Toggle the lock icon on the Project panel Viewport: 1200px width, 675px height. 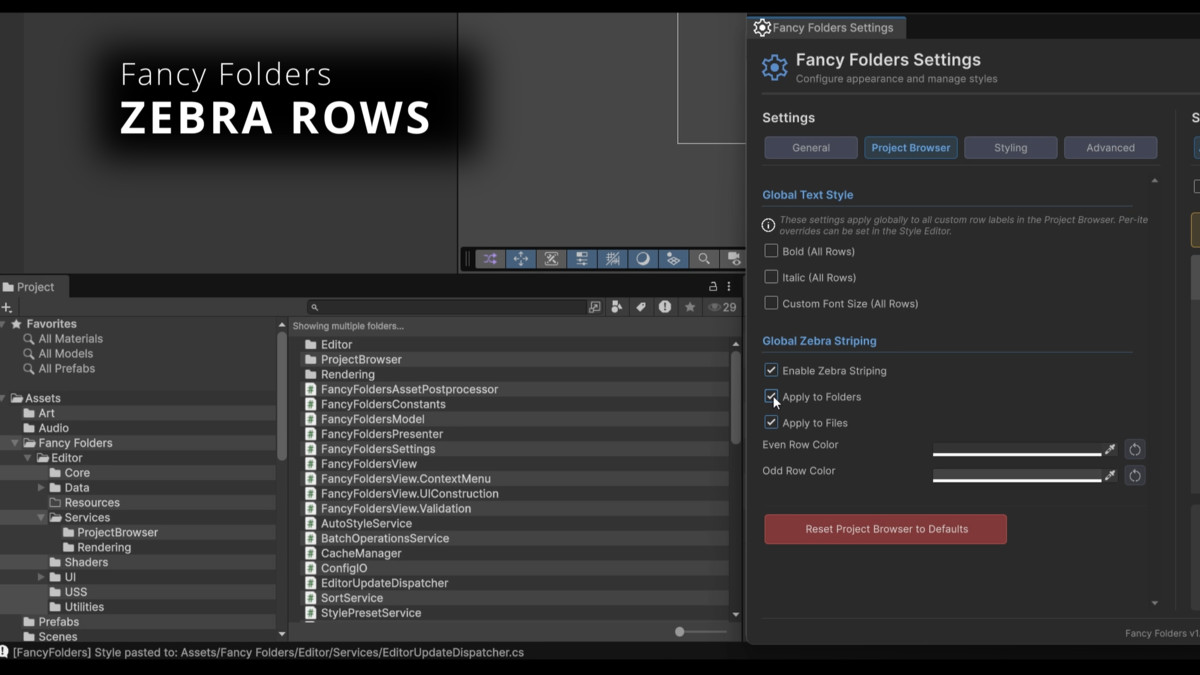click(x=713, y=287)
